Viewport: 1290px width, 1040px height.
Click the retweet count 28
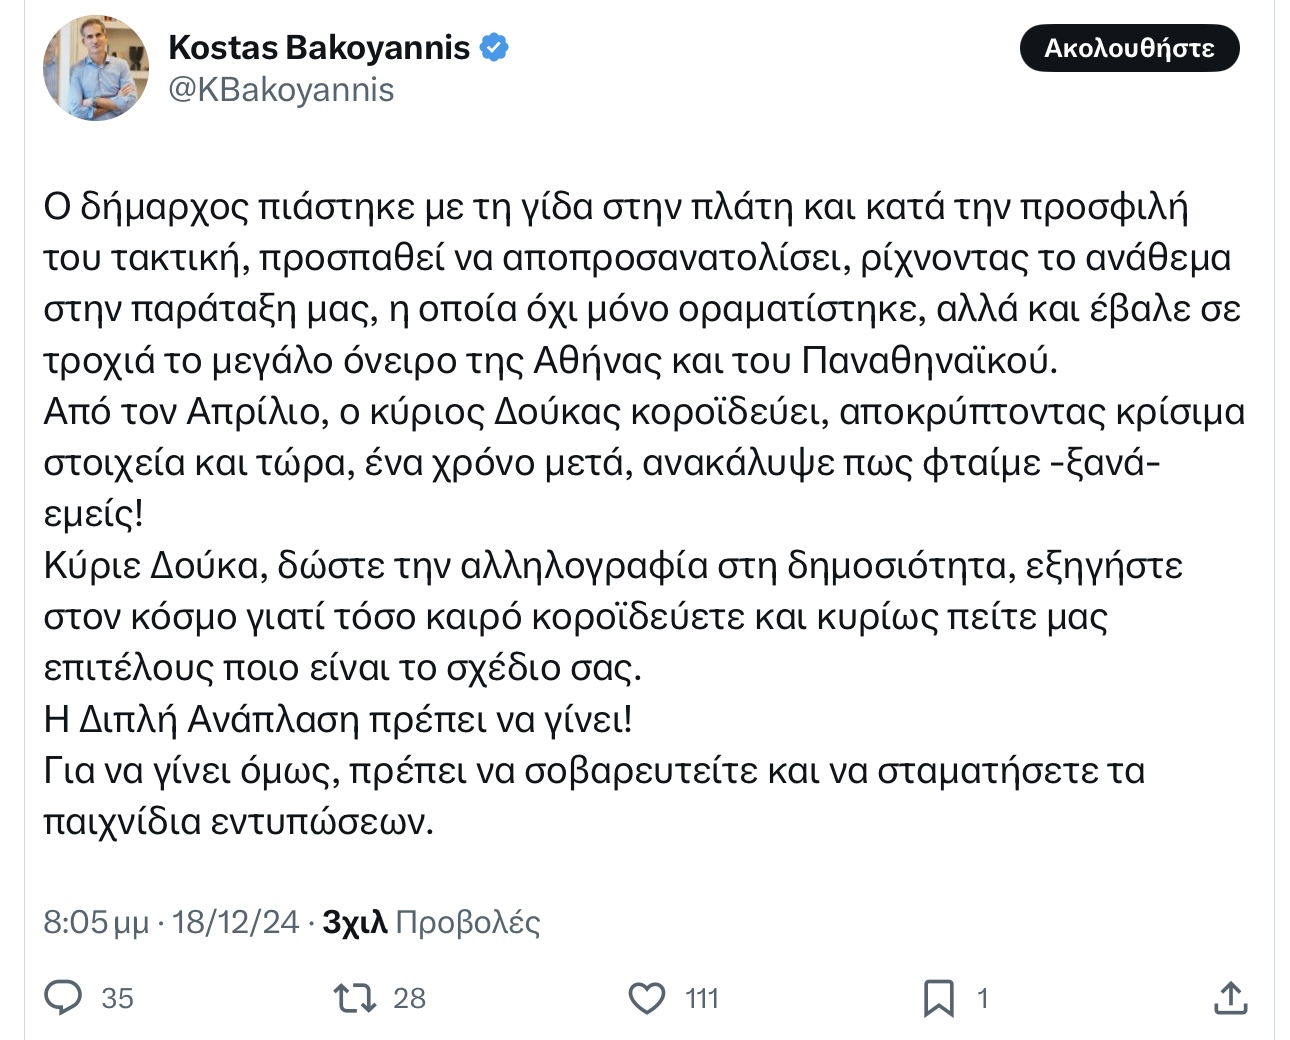pos(409,998)
